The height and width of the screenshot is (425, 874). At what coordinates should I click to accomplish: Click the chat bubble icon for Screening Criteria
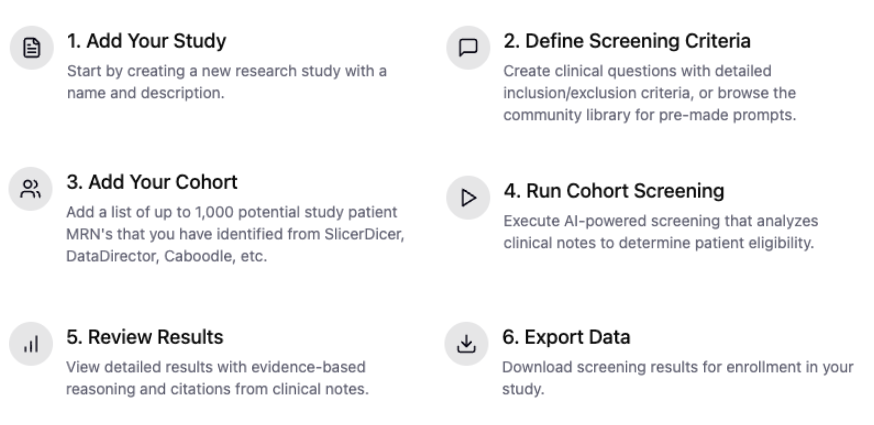point(468,47)
